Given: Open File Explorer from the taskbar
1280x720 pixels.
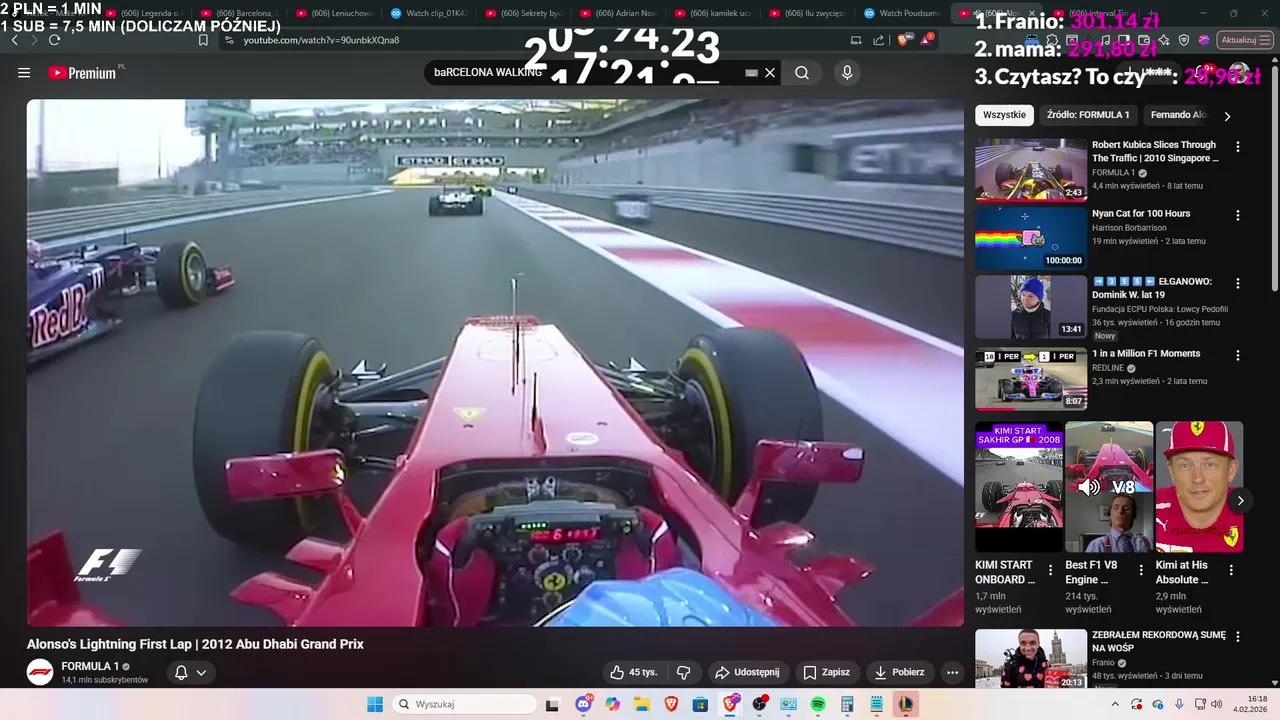Looking at the screenshot, I should coord(642,704).
